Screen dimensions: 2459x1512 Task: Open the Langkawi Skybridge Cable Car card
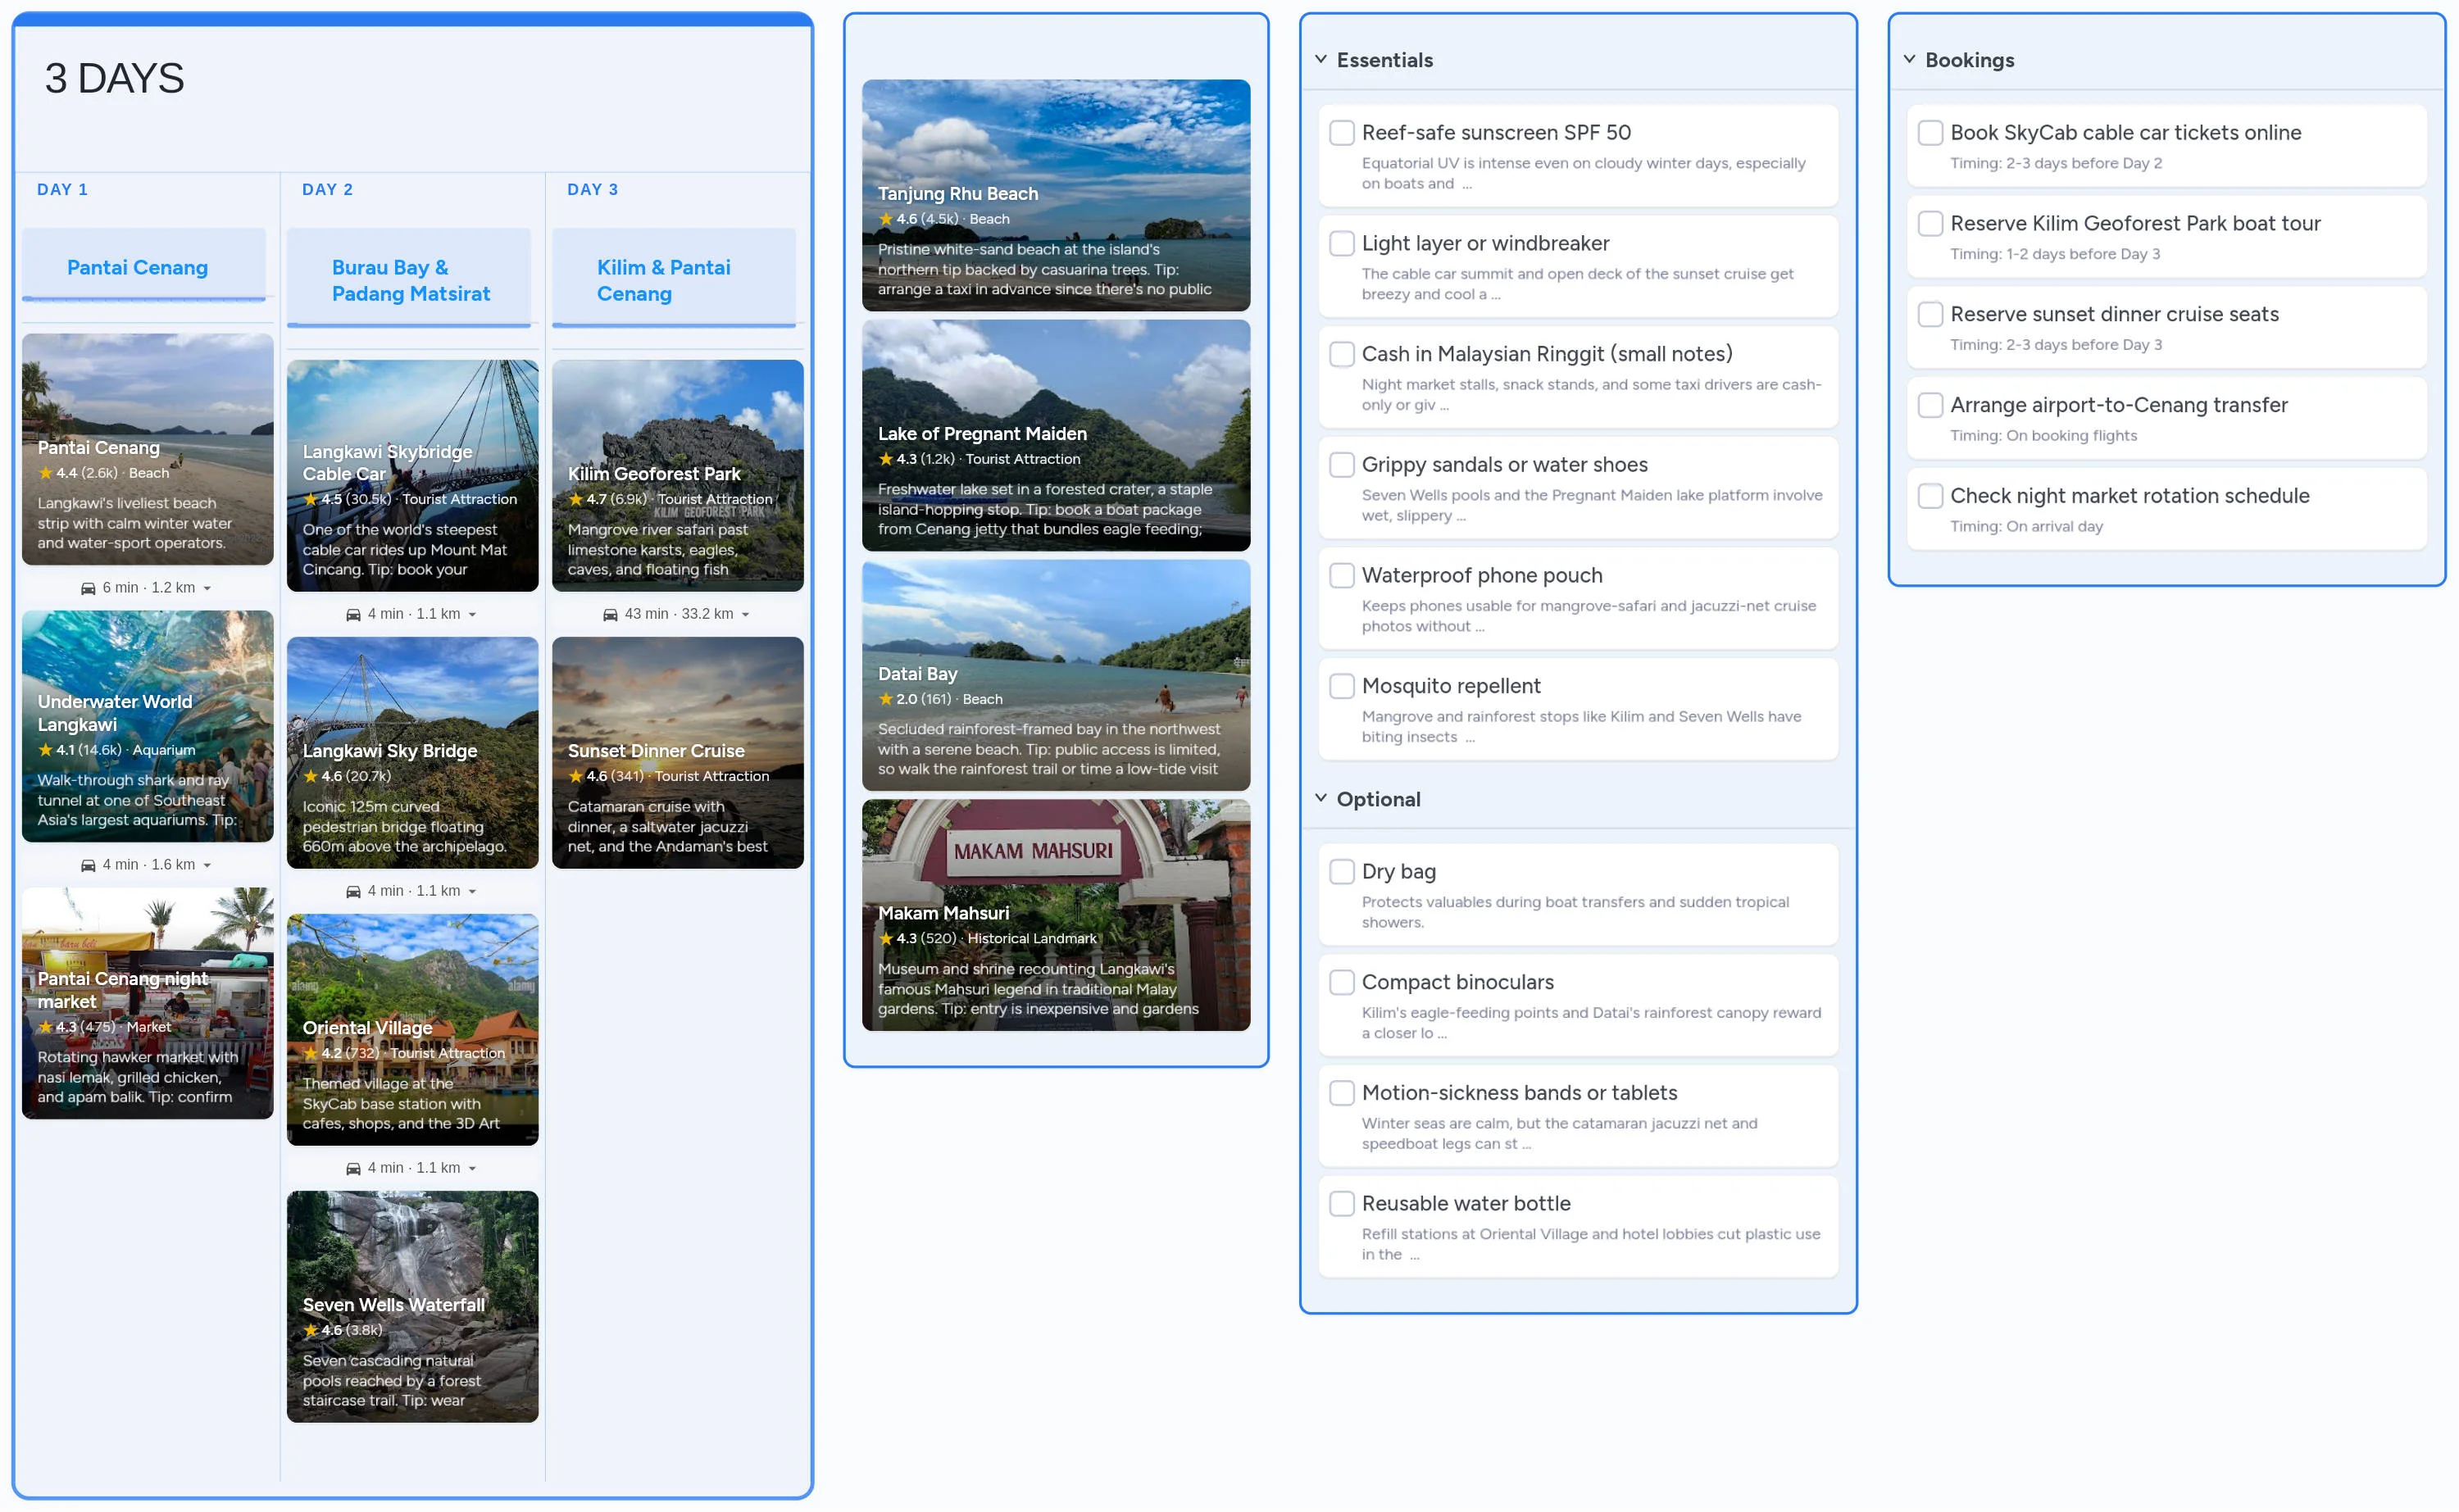[413, 476]
